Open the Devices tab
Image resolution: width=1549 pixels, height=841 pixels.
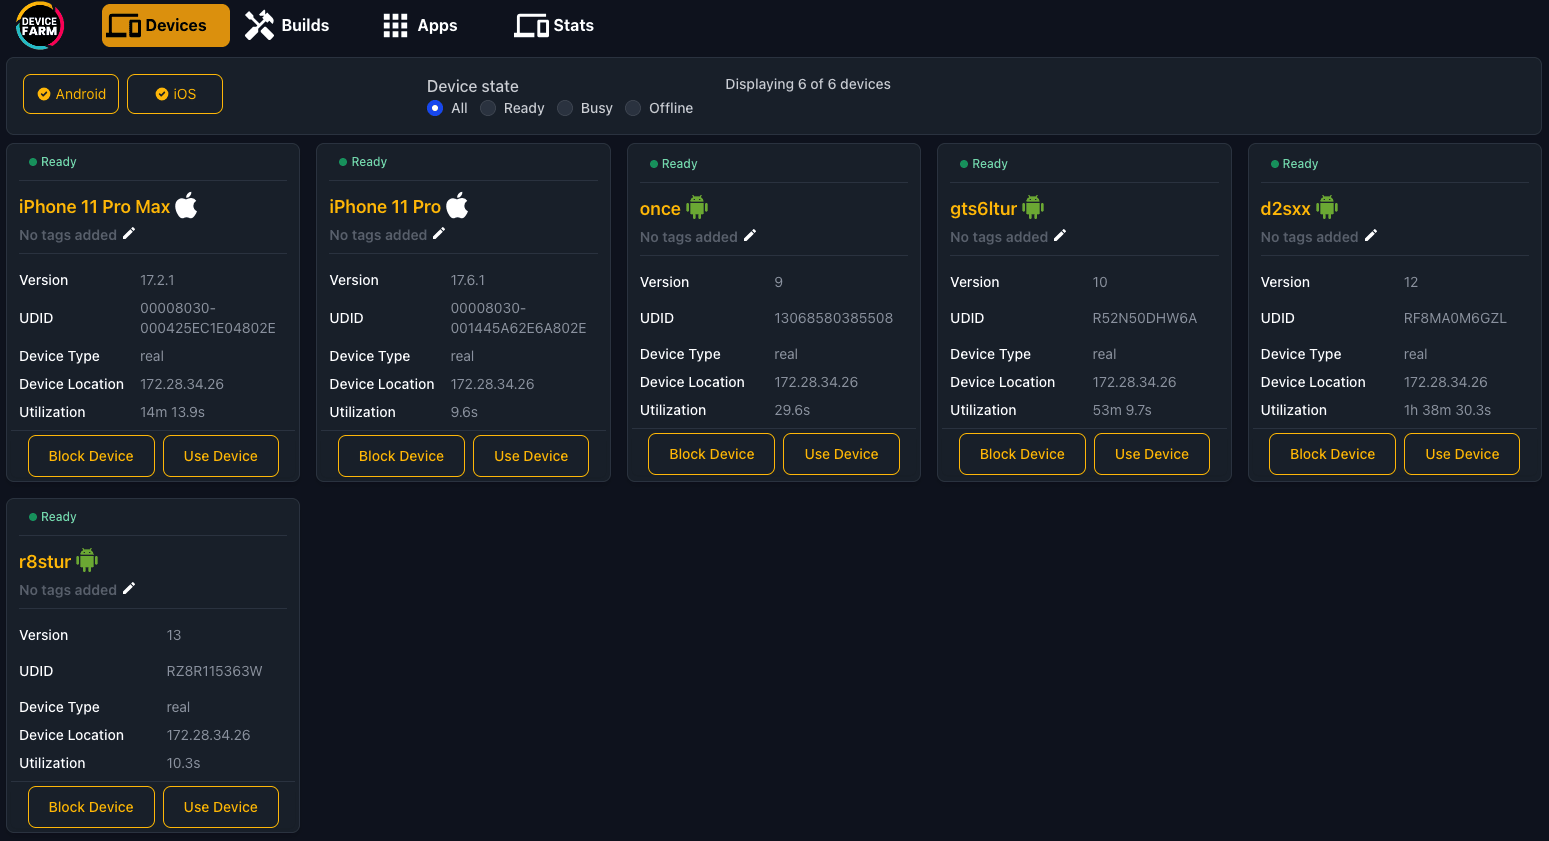pos(166,26)
